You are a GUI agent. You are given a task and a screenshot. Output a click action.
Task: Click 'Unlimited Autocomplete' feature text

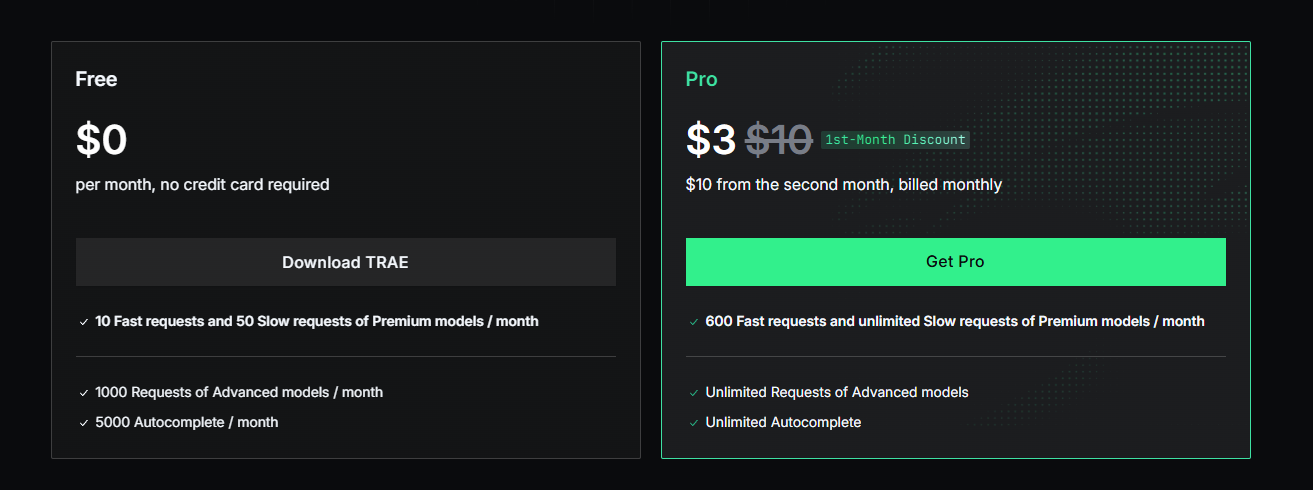(783, 422)
